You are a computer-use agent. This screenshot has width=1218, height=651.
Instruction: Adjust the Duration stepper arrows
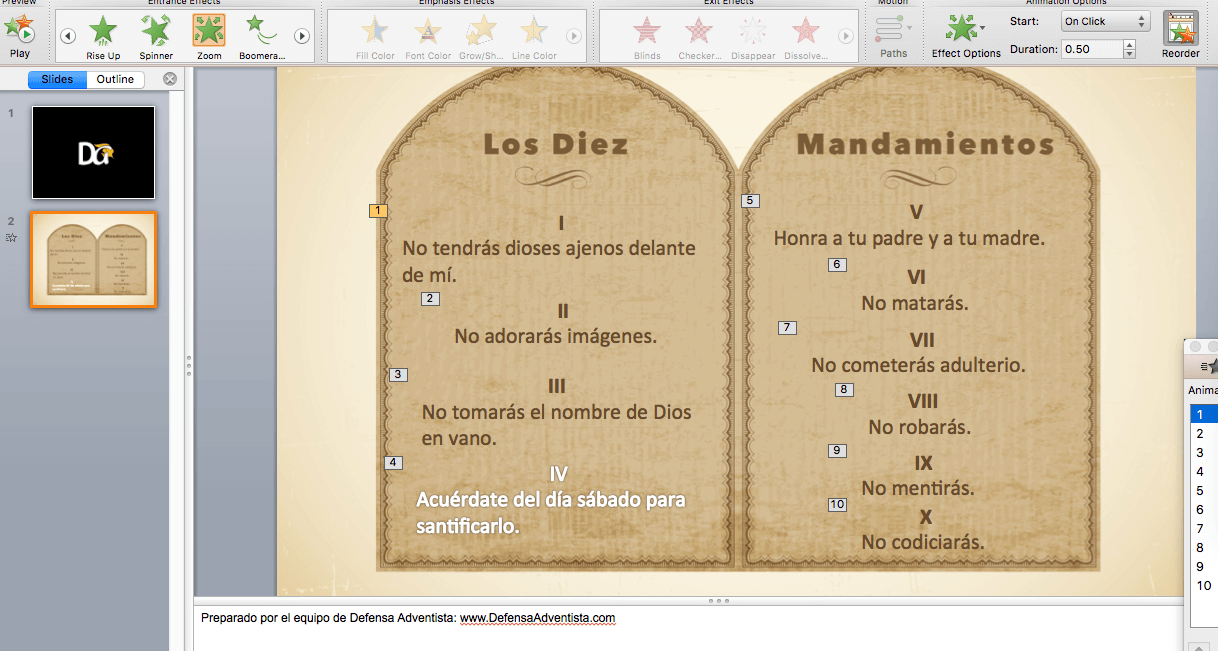1130,49
